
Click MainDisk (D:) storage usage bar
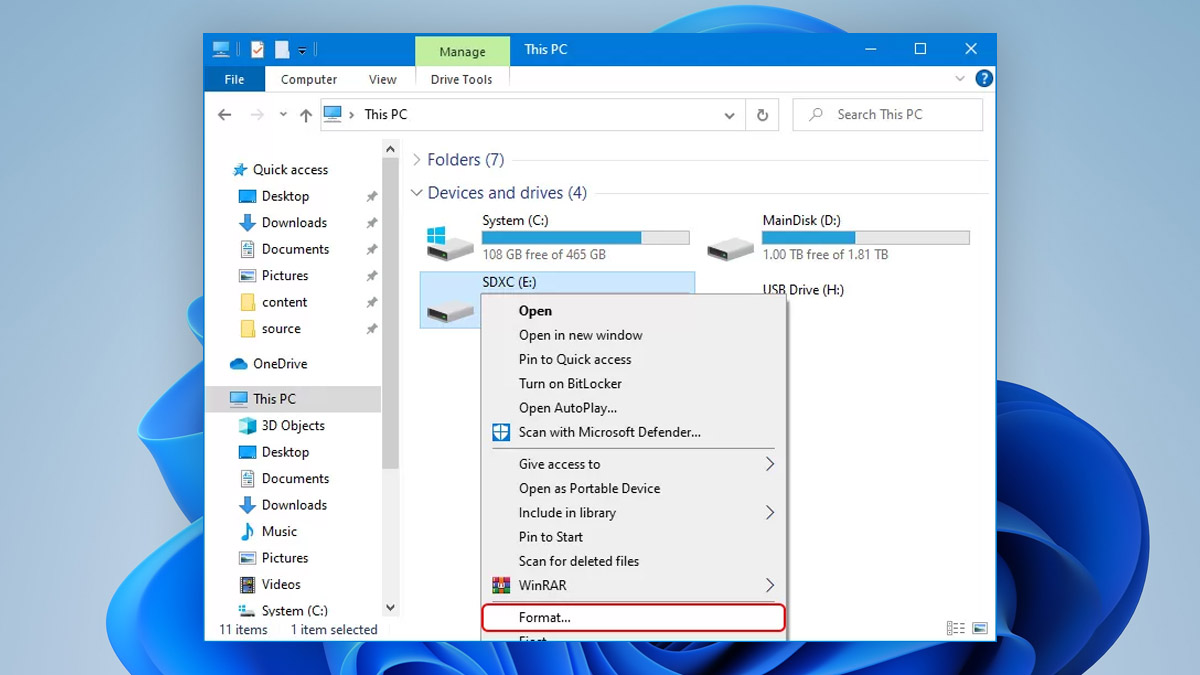click(x=865, y=238)
